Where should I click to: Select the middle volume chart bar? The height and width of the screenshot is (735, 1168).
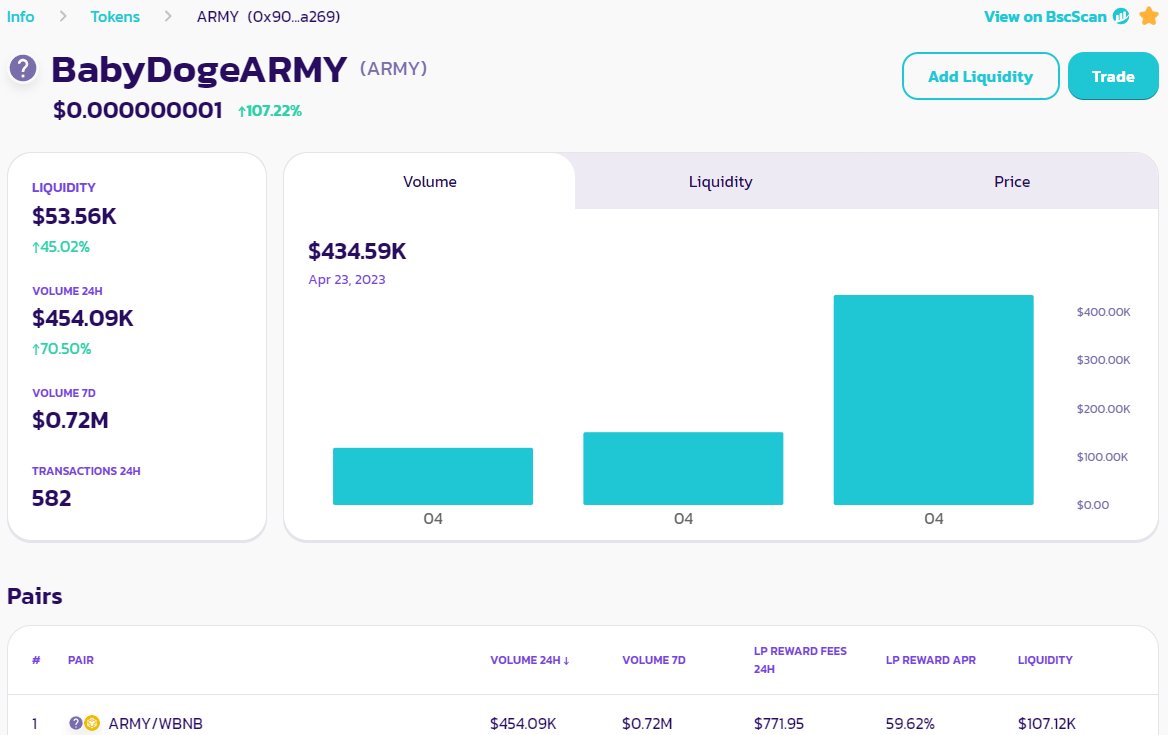click(x=683, y=468)
